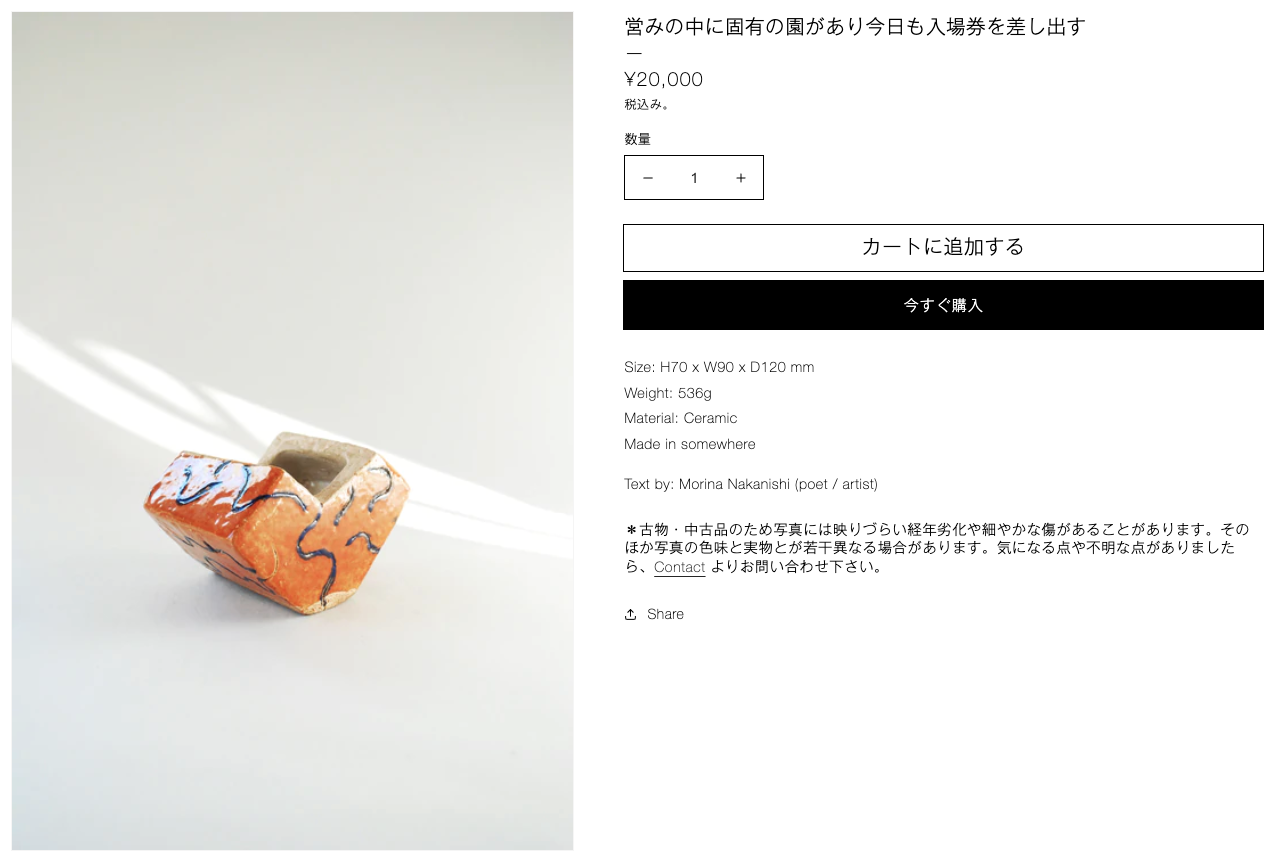This screenshot has width=1280, height=857.
Task: Click the 古物・中古品 disclaimer paragraph
Action: pyautogui.click(x=937, y=548)
